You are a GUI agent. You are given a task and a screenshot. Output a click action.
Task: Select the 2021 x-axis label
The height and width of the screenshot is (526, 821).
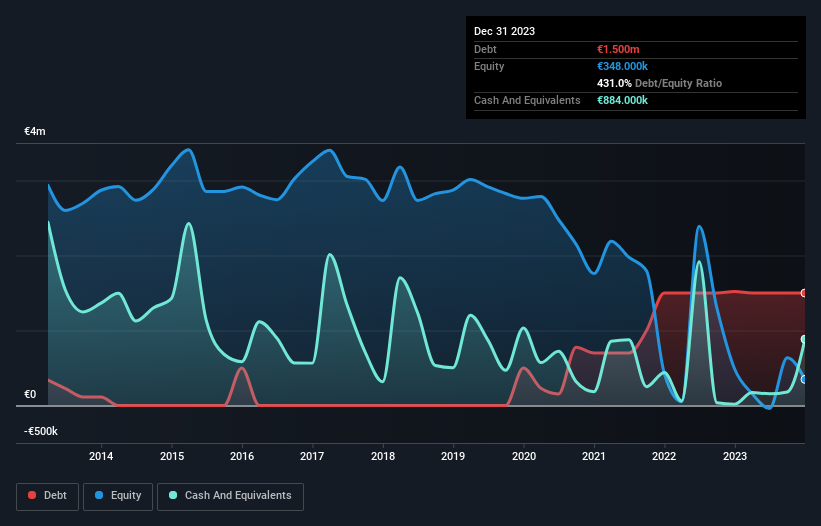594,456
